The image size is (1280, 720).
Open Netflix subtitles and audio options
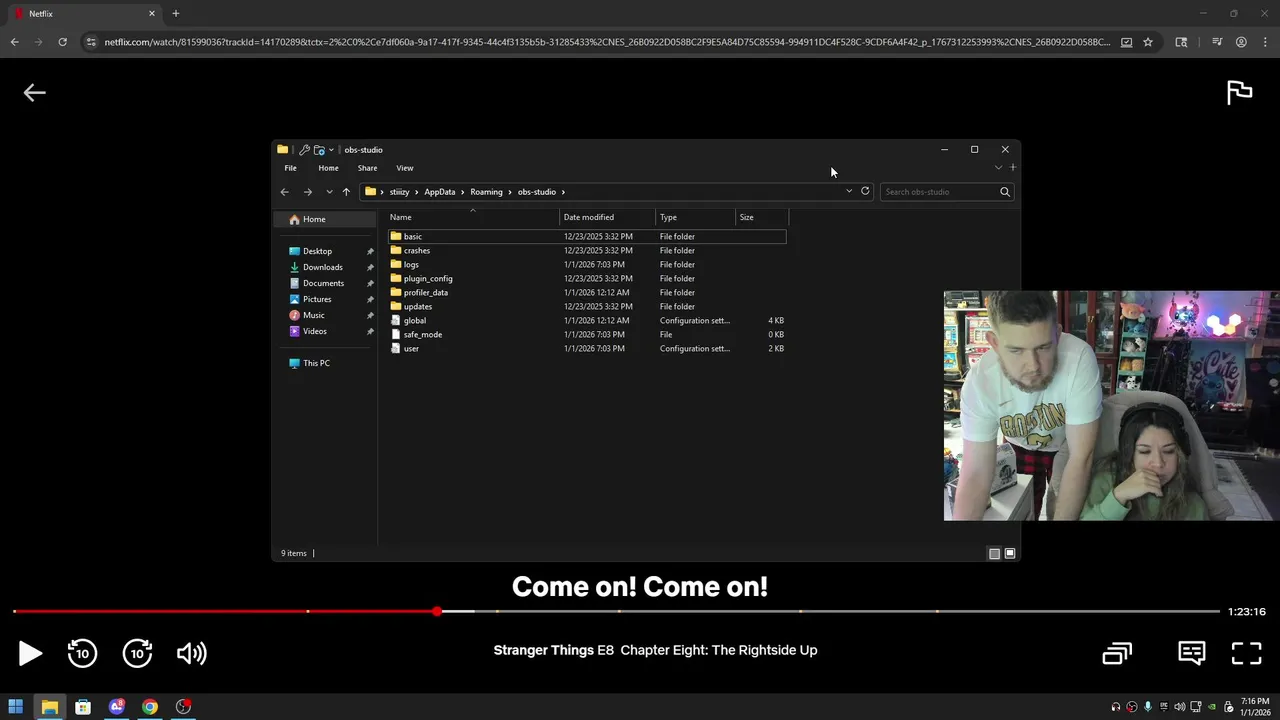coord(1191,653)
